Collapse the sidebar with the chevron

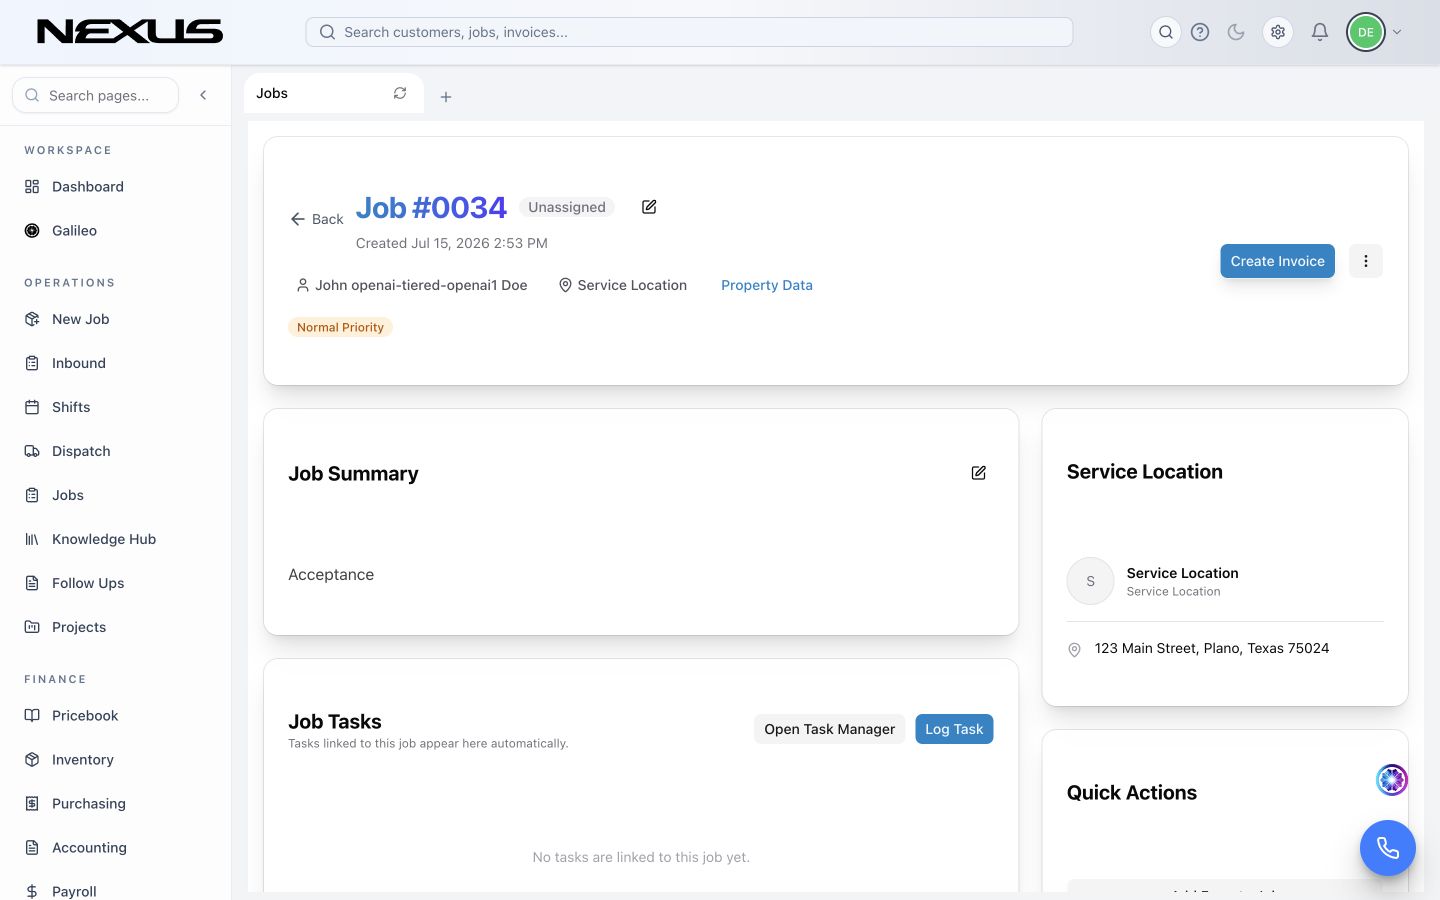(x=203, y=95)
